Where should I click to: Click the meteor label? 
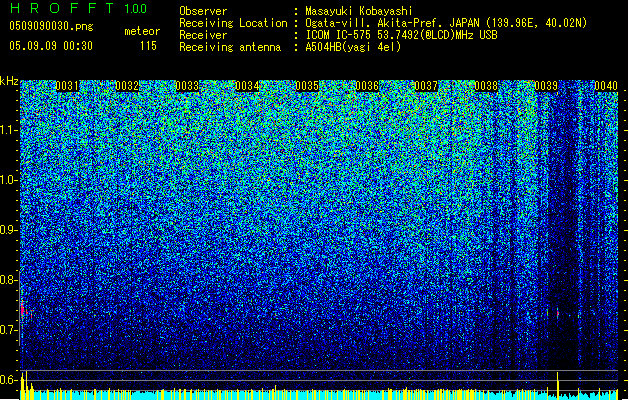coord(142,31)
